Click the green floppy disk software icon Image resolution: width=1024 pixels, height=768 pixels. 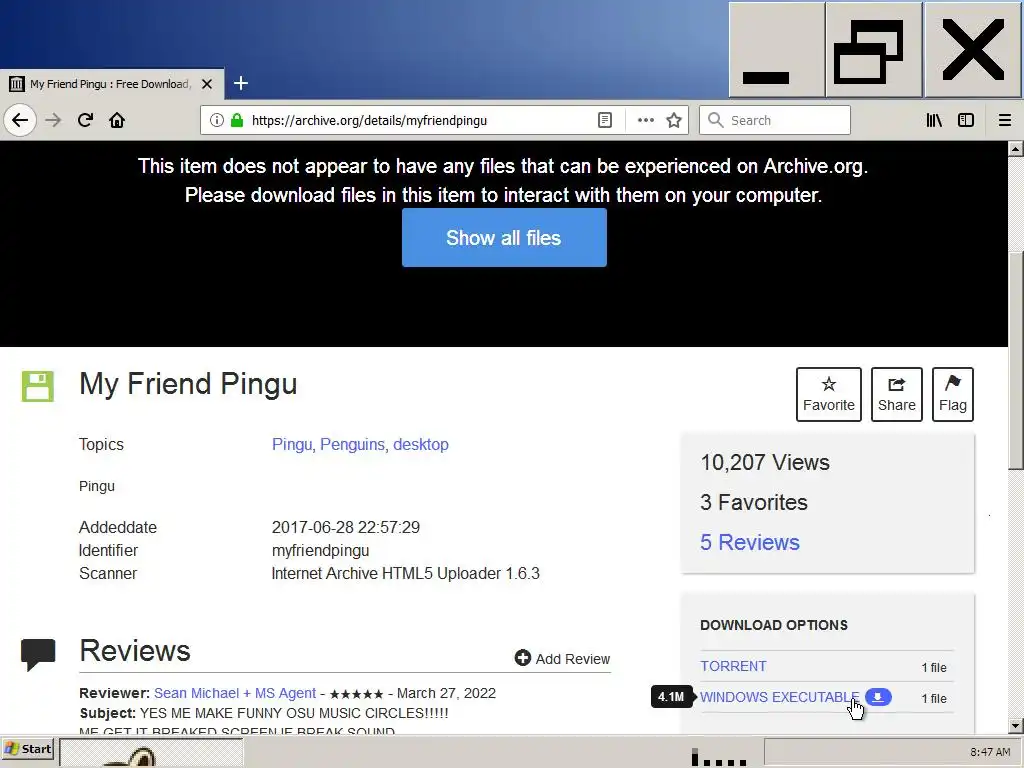38,386
